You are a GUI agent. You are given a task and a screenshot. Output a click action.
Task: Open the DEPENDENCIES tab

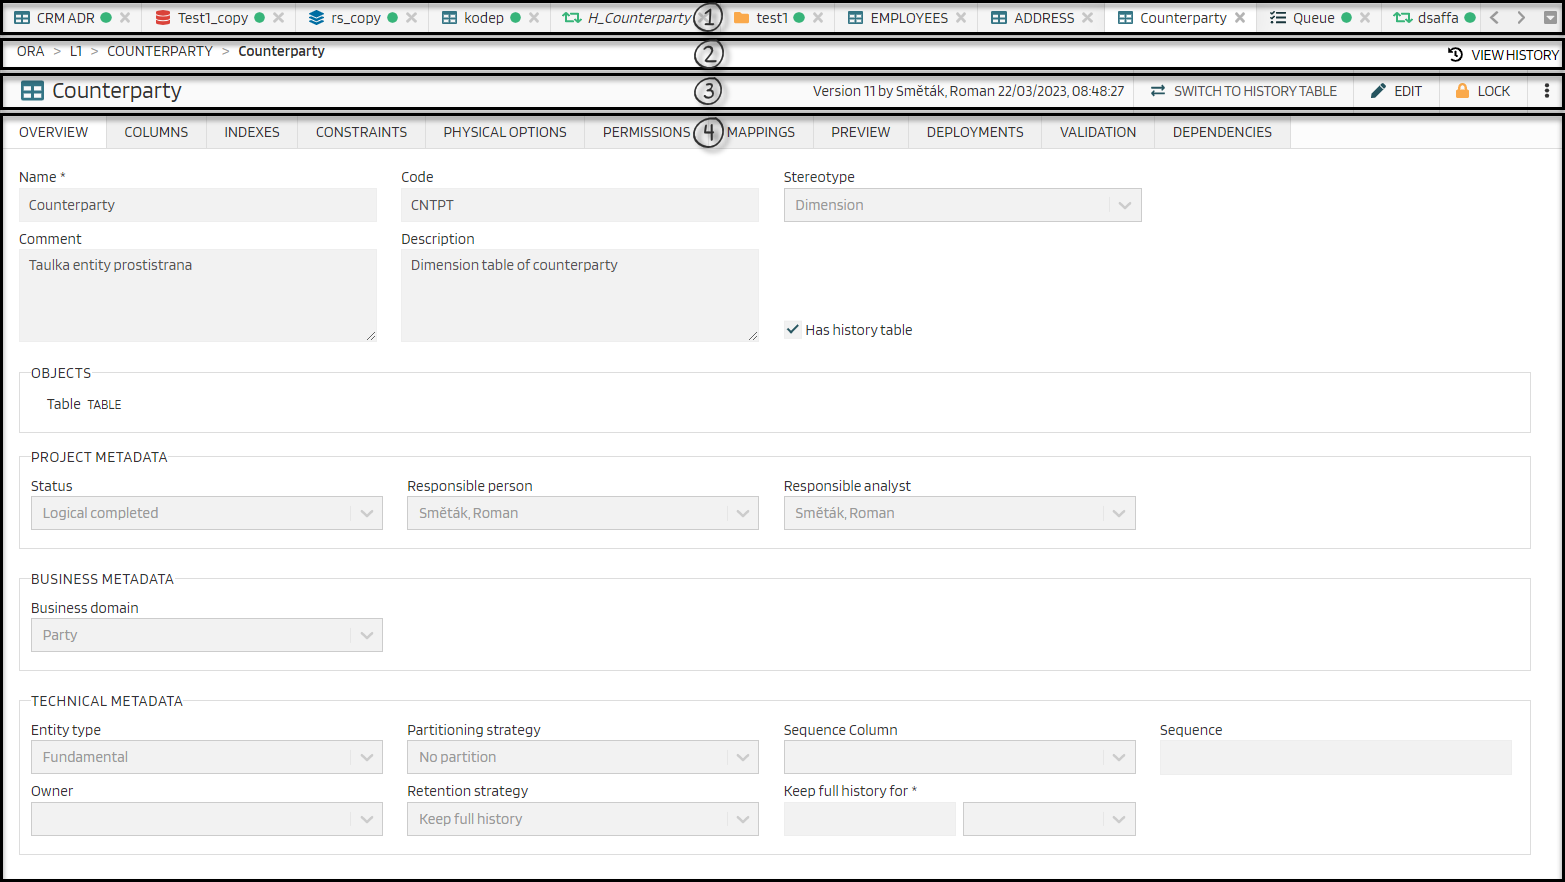pos(1222,132)
